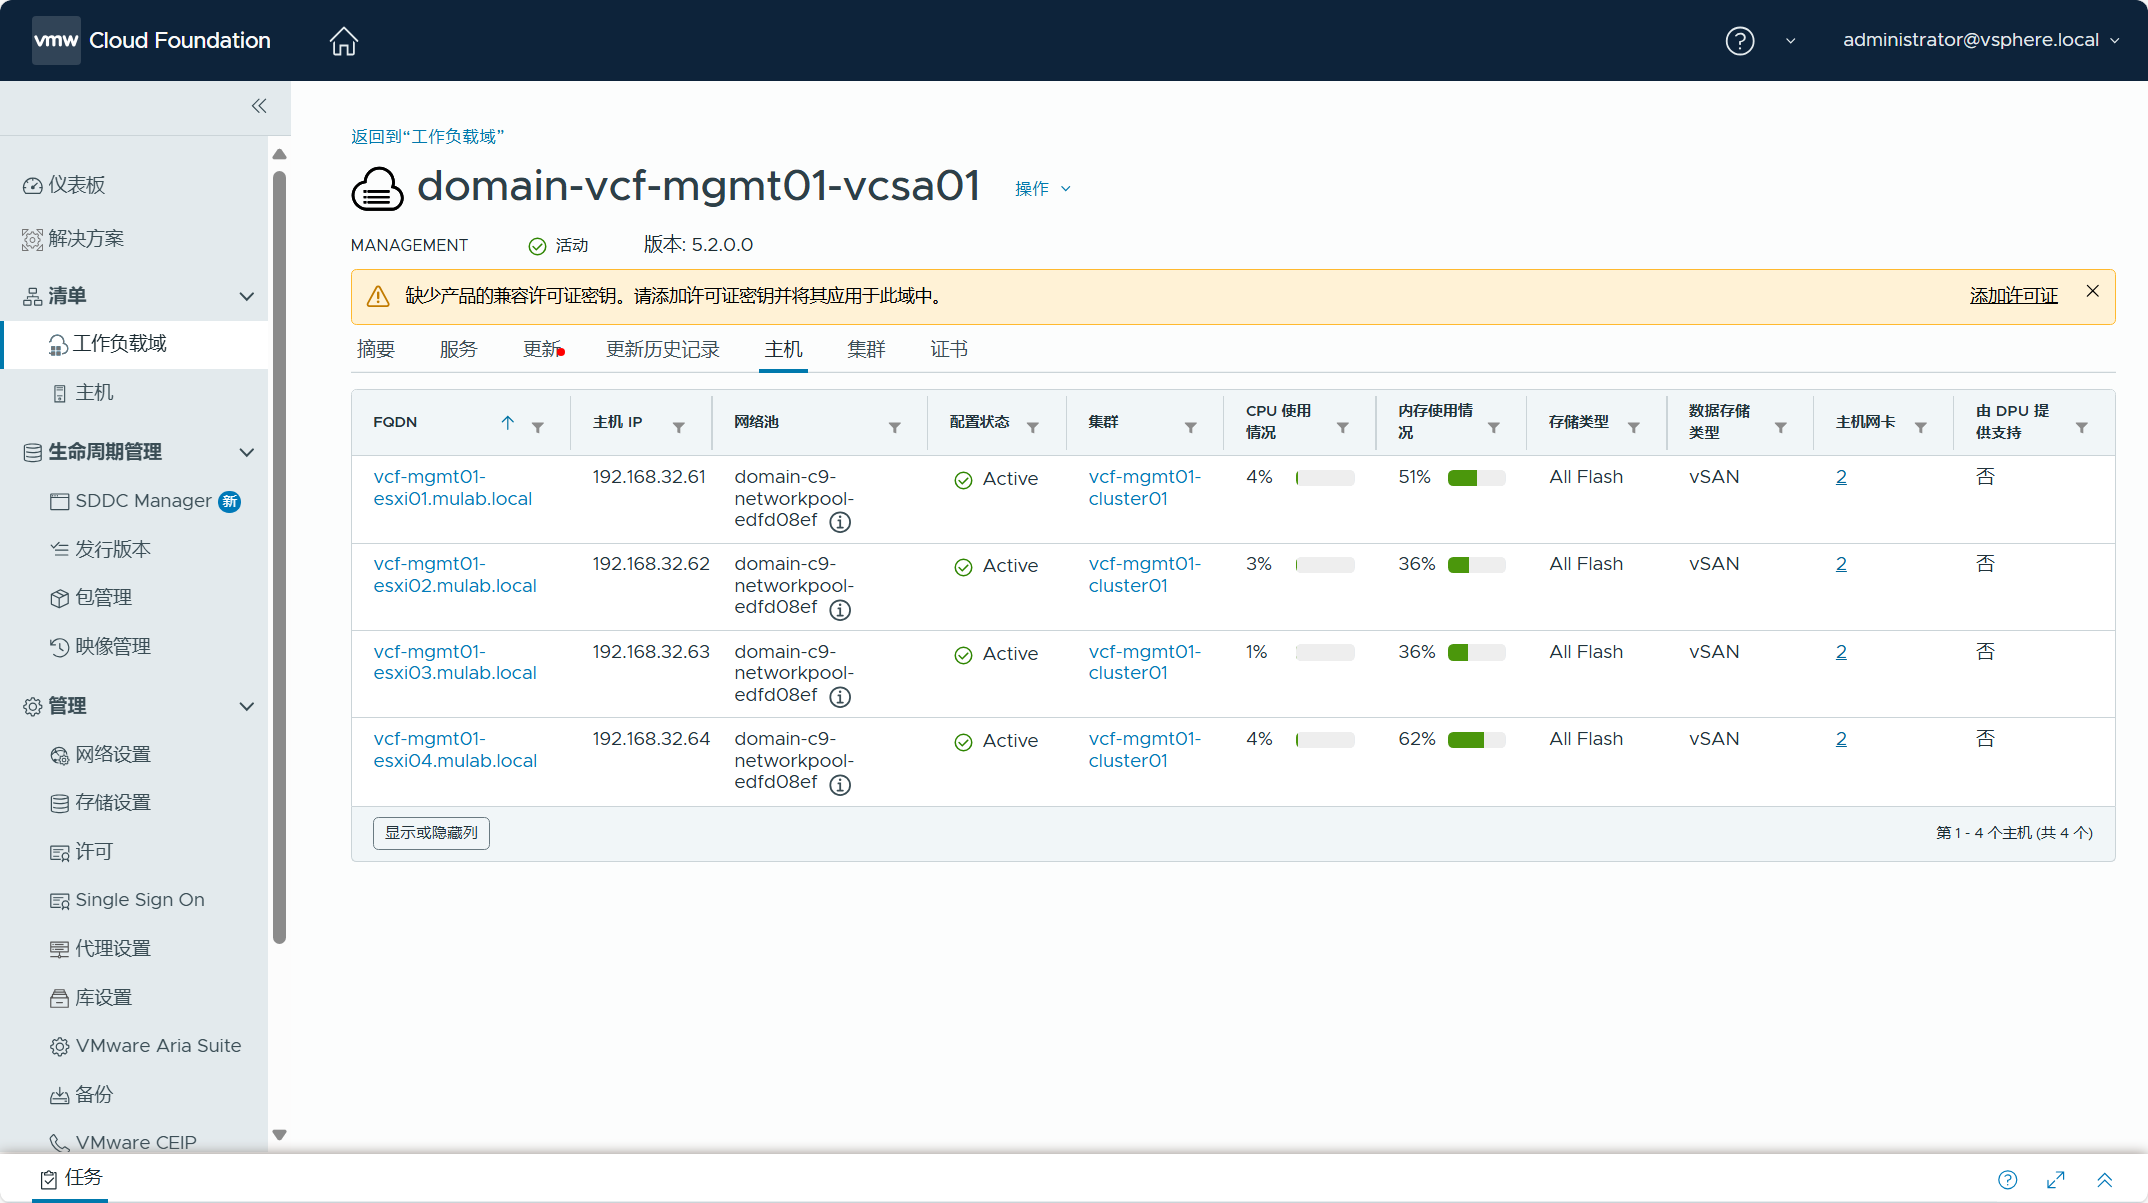Collapse the sidebar with double-chevron icon
This screenshot has width=2148, height=1203.
click(x=259, y=106)
